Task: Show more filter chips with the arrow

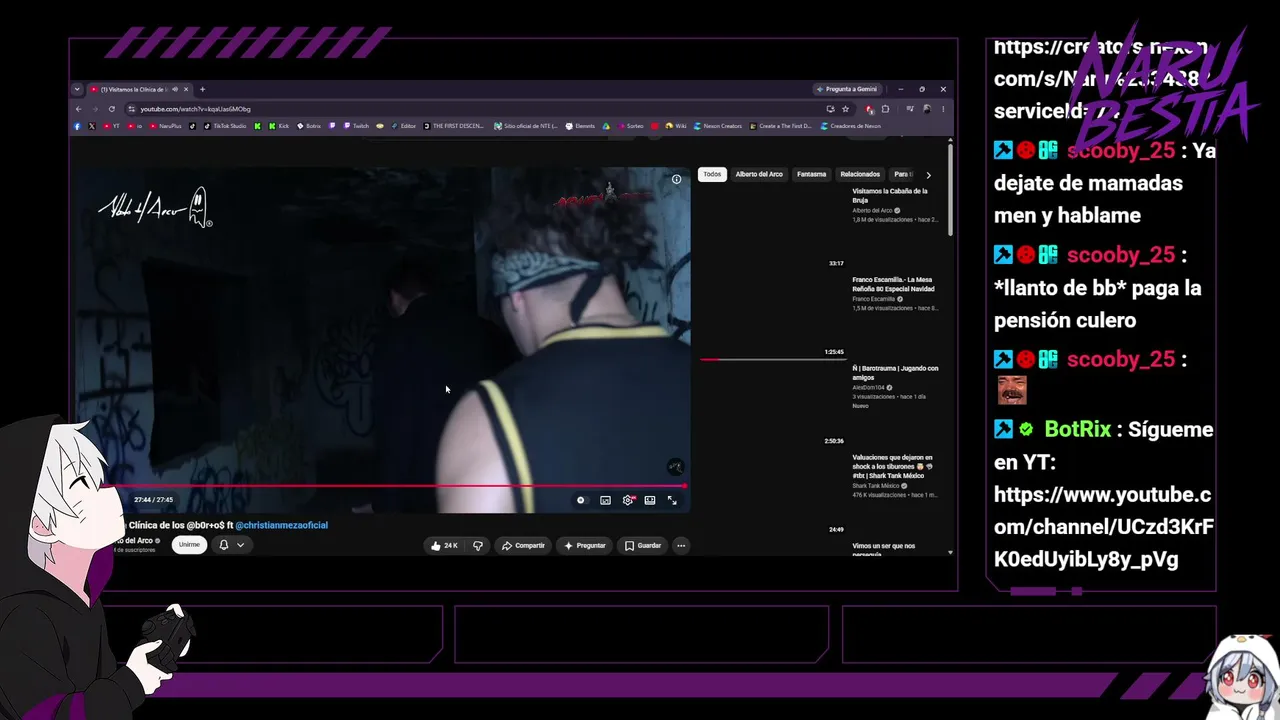Action: point(928,175)
